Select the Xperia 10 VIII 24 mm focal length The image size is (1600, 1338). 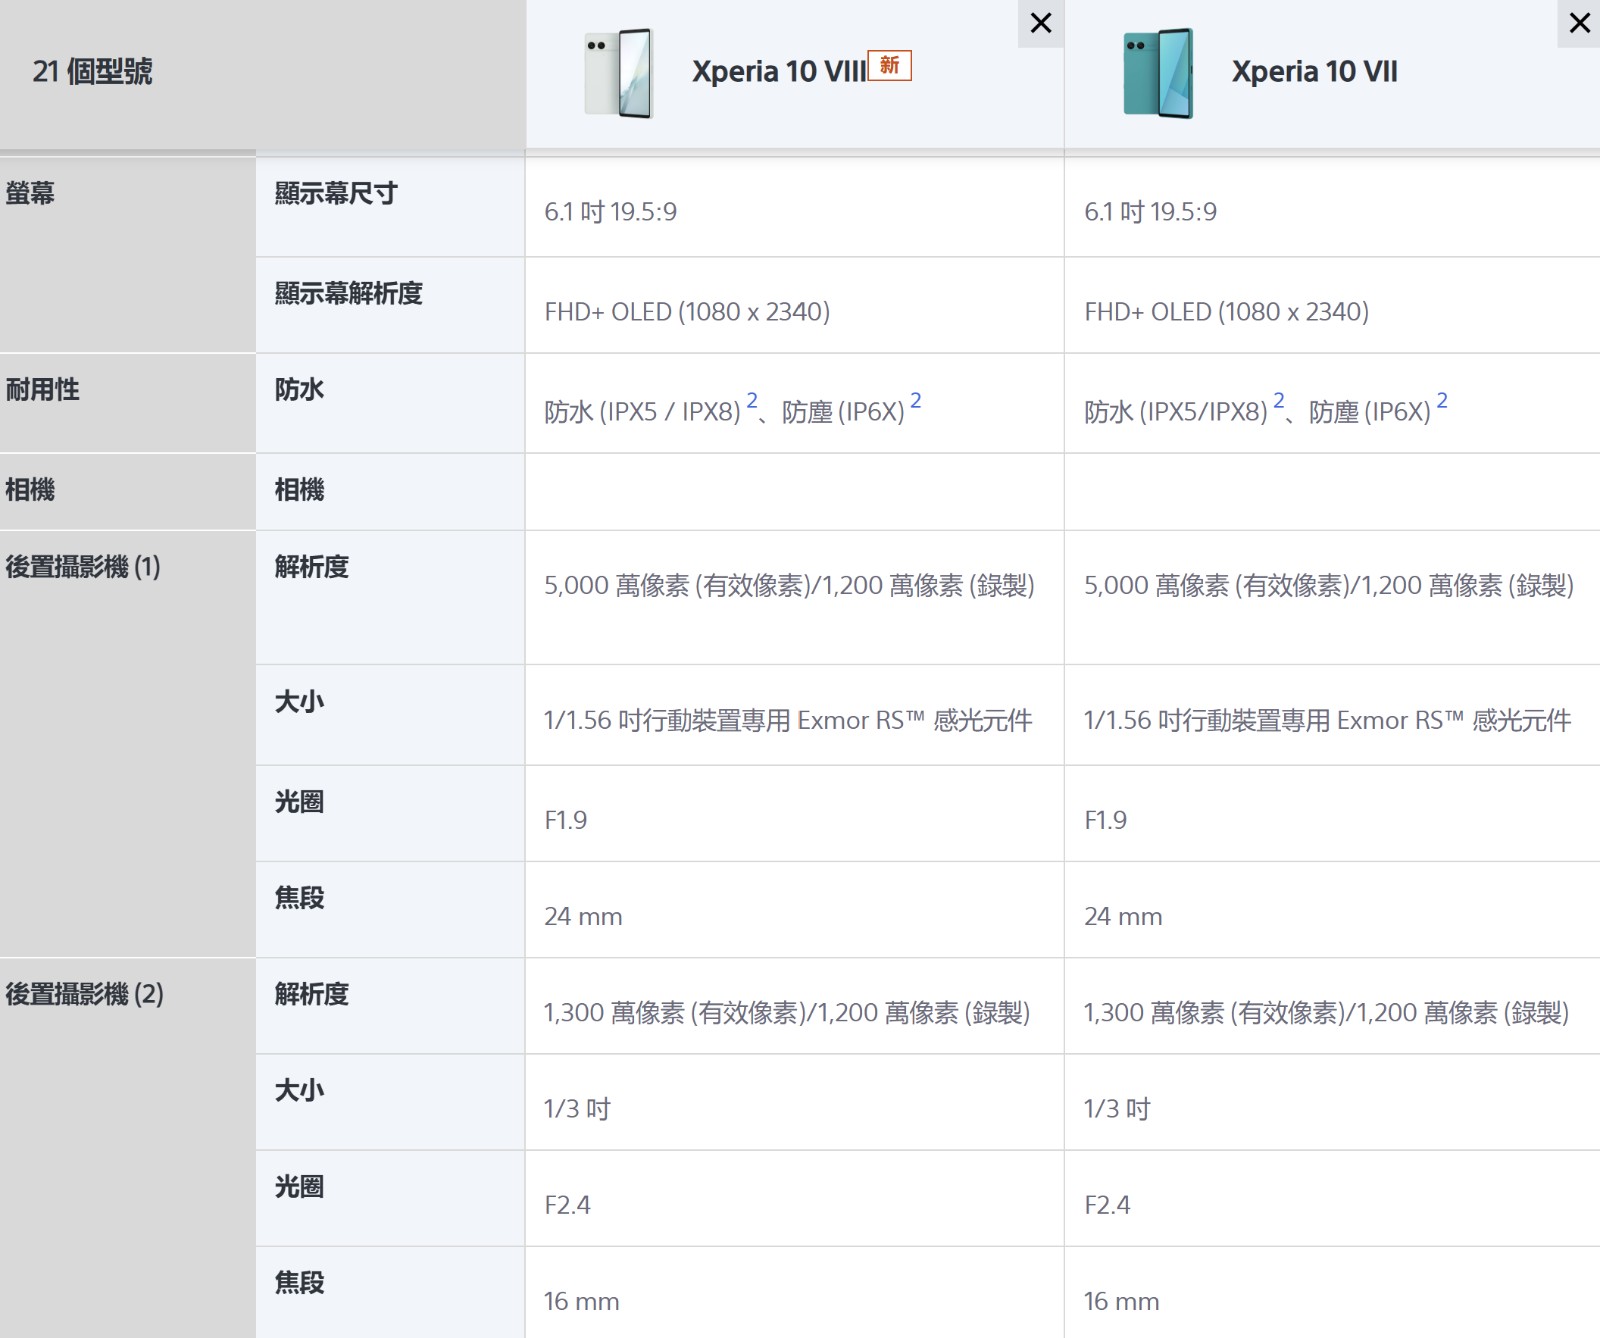tap(583, 916)
